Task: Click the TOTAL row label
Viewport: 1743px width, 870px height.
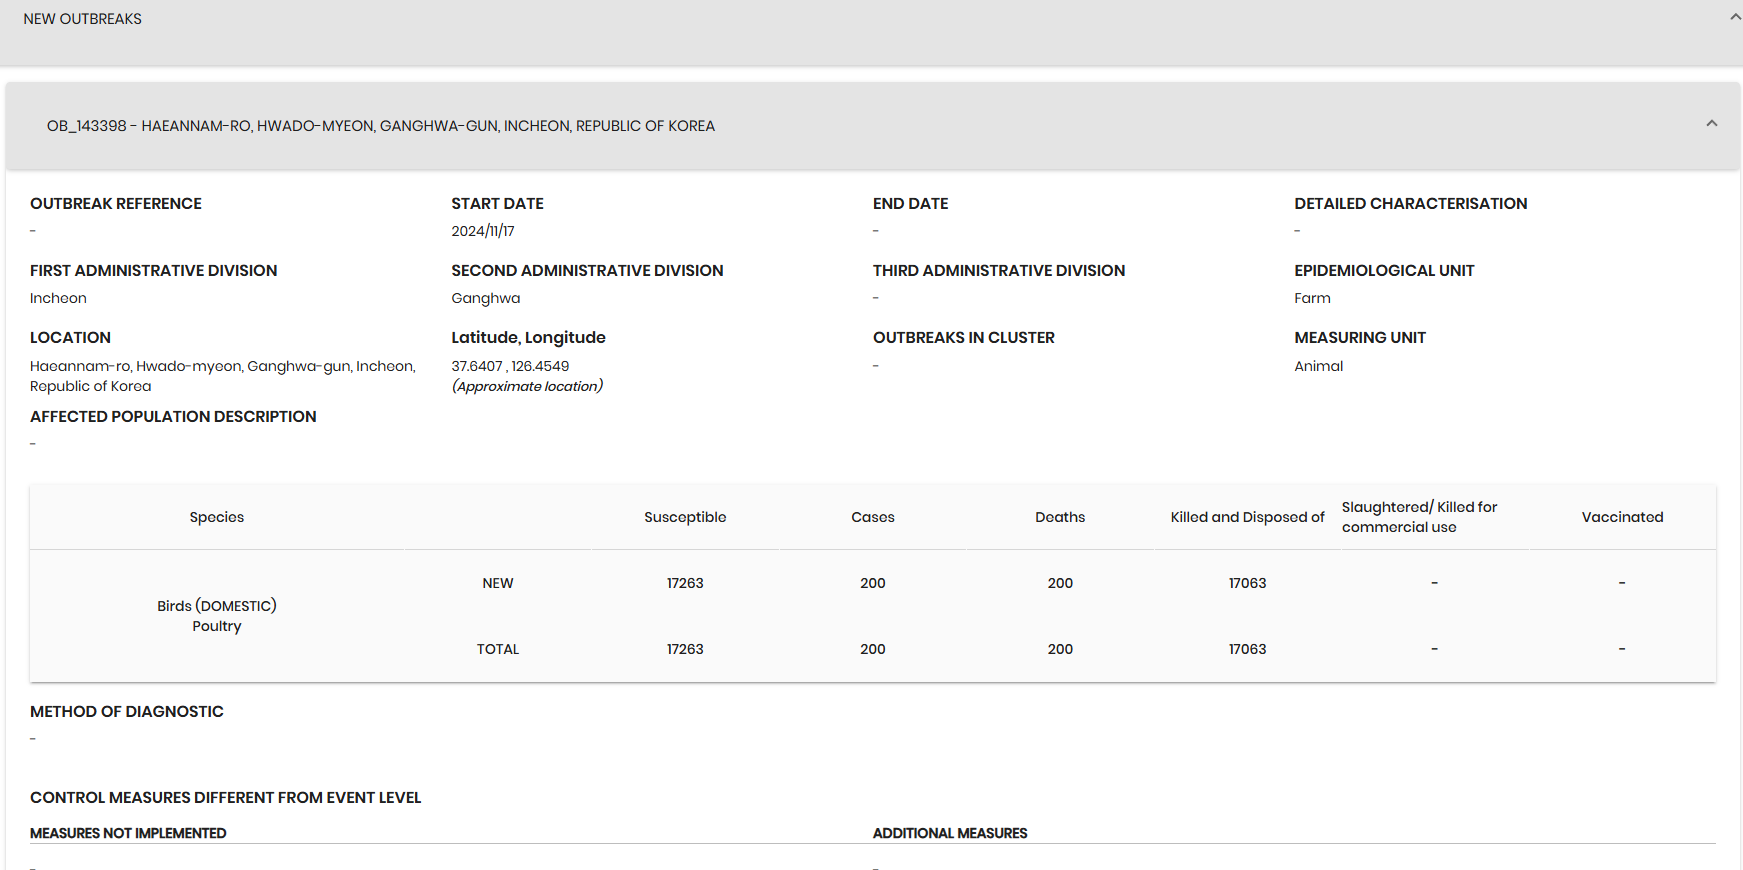Action: 498,649
